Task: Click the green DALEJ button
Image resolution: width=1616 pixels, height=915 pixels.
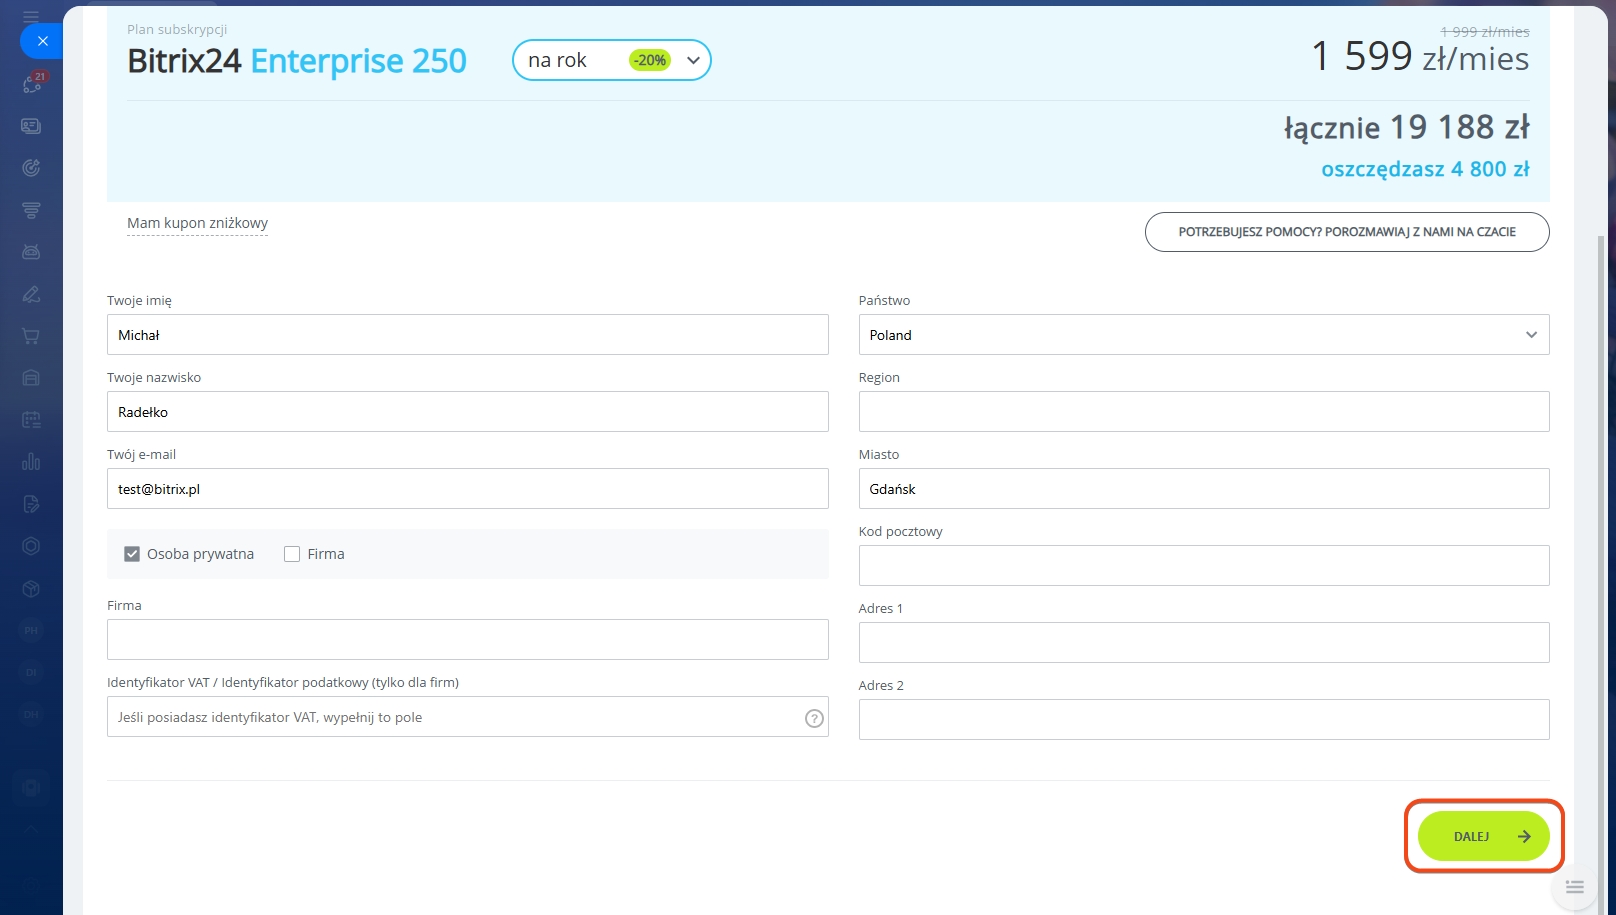Action: click(1483, 836)
